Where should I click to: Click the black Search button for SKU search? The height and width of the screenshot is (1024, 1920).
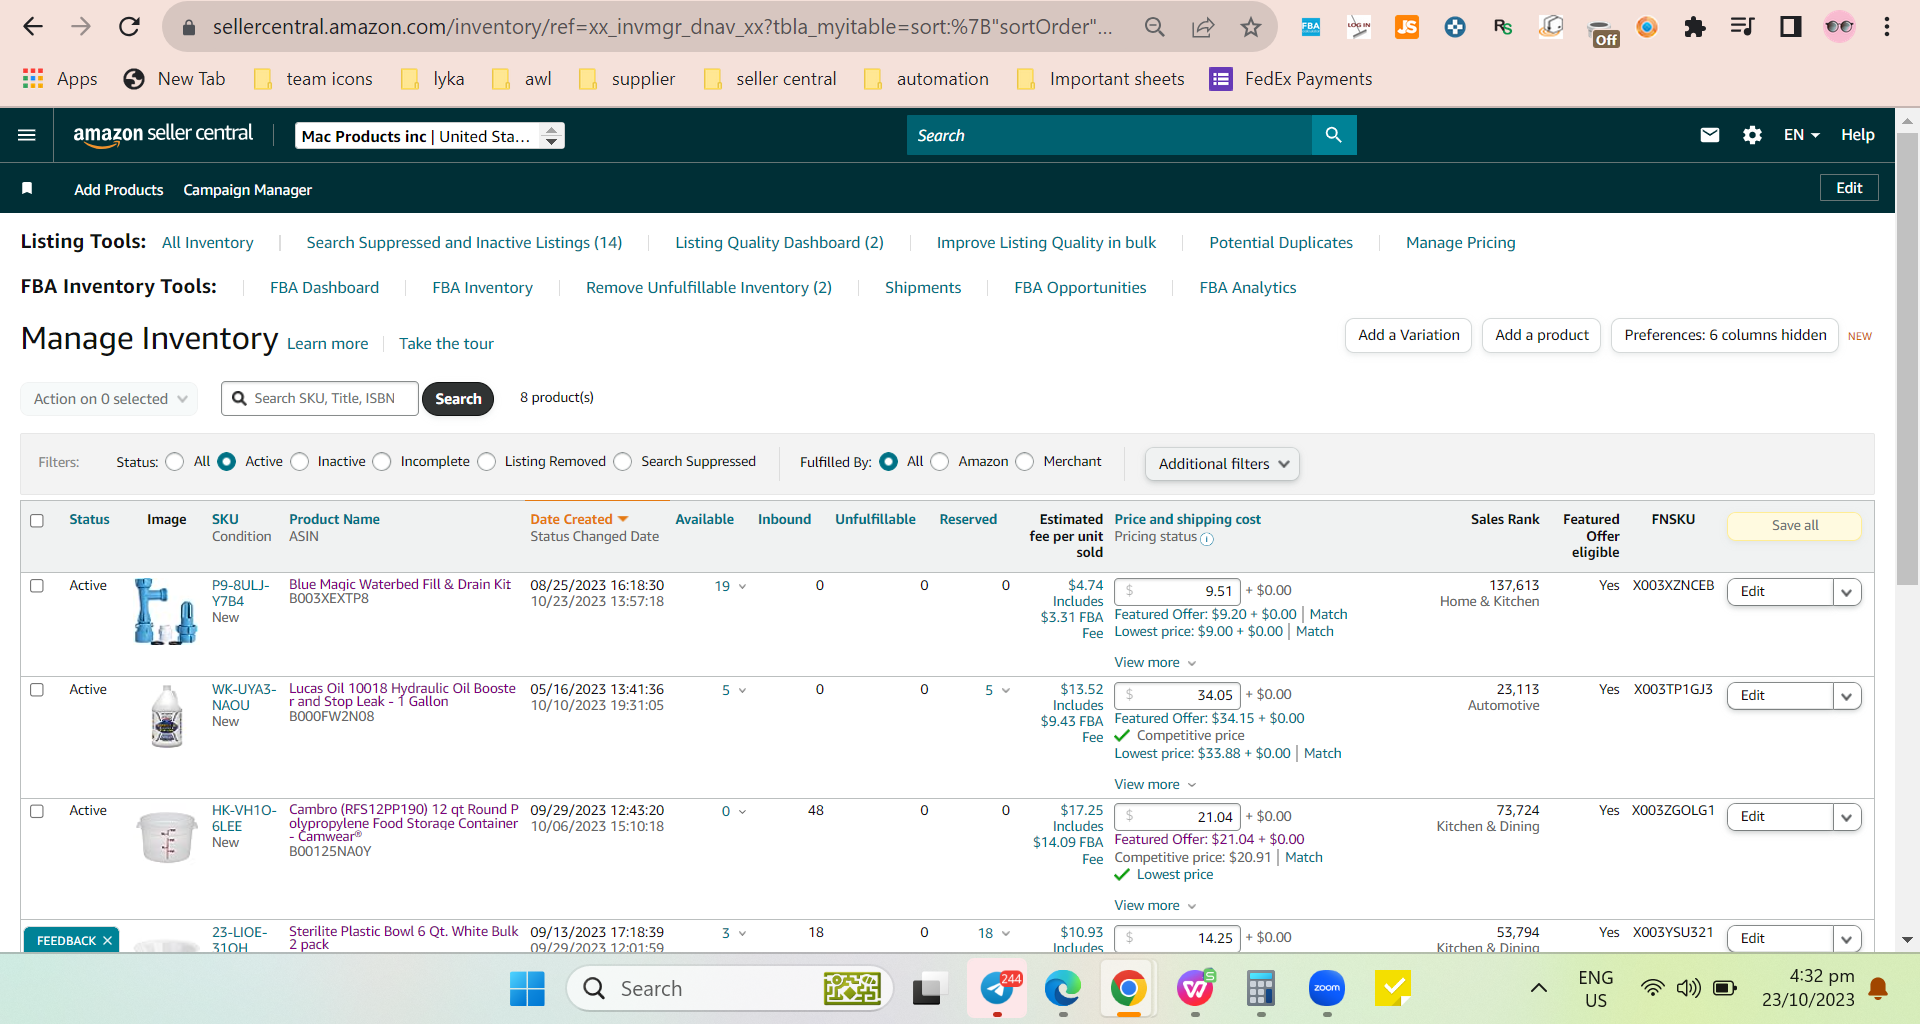coord(458,399)
